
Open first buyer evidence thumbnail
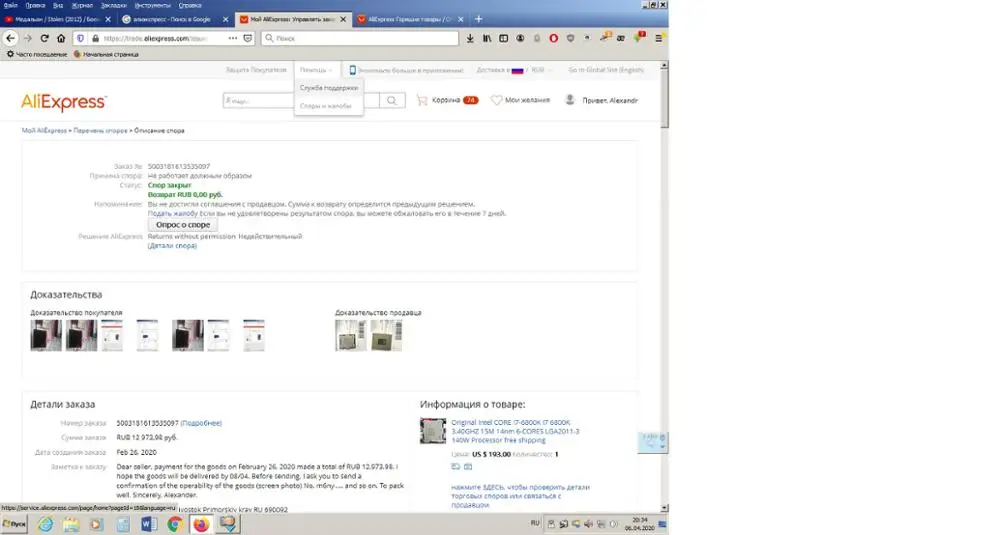click(46, 335)
